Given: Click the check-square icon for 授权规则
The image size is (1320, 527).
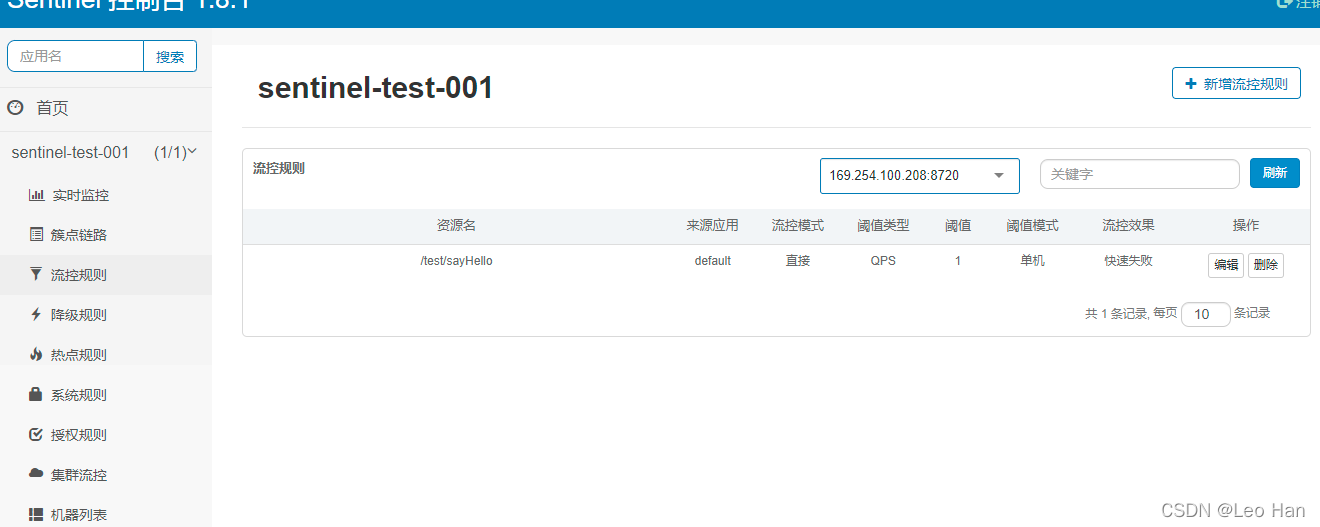Looking at the screenshot, I should point(36,434).
